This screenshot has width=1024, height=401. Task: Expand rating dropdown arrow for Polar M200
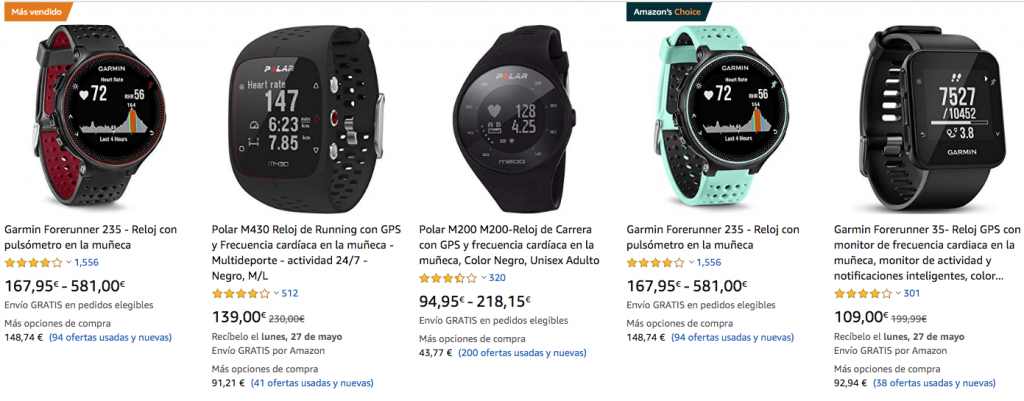click(x=482, y=278)
